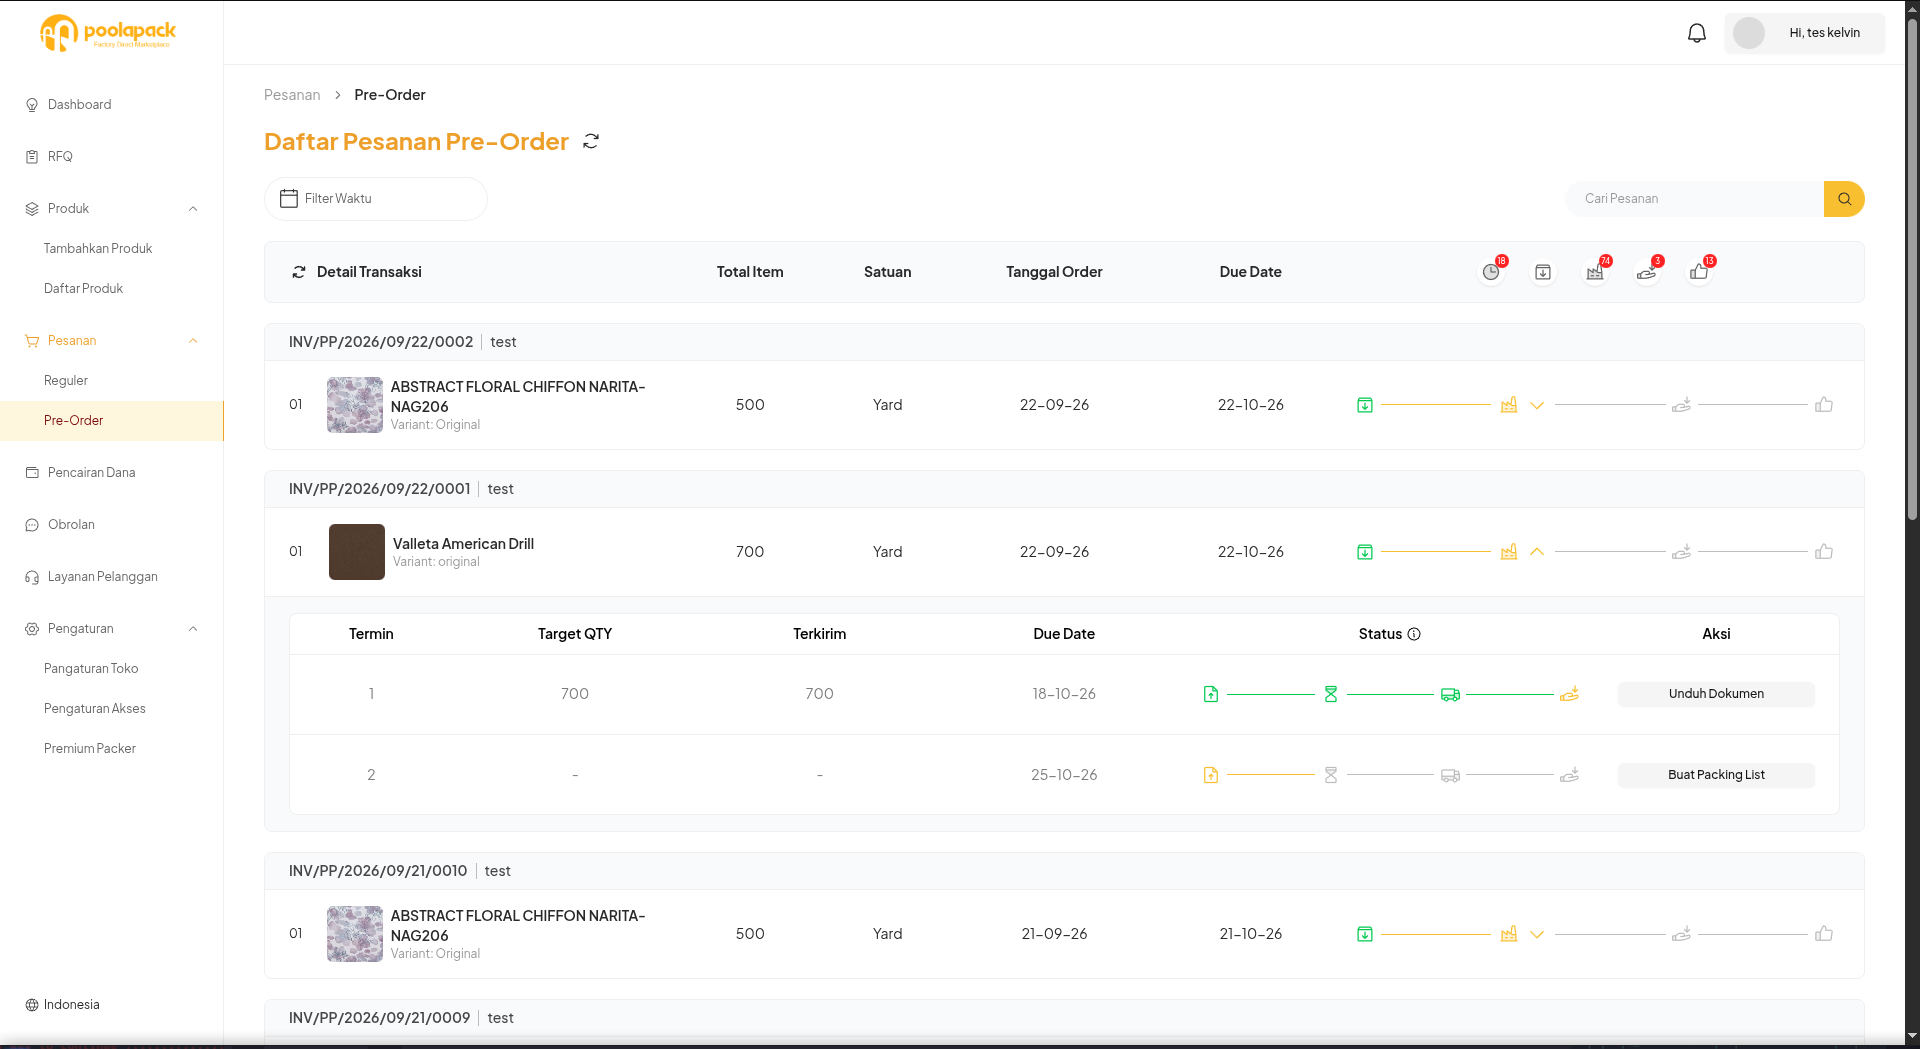Viewport: 1920px width, 1049px height.
Task: Click Buat Packing List button
Action: coord(1716,775)
